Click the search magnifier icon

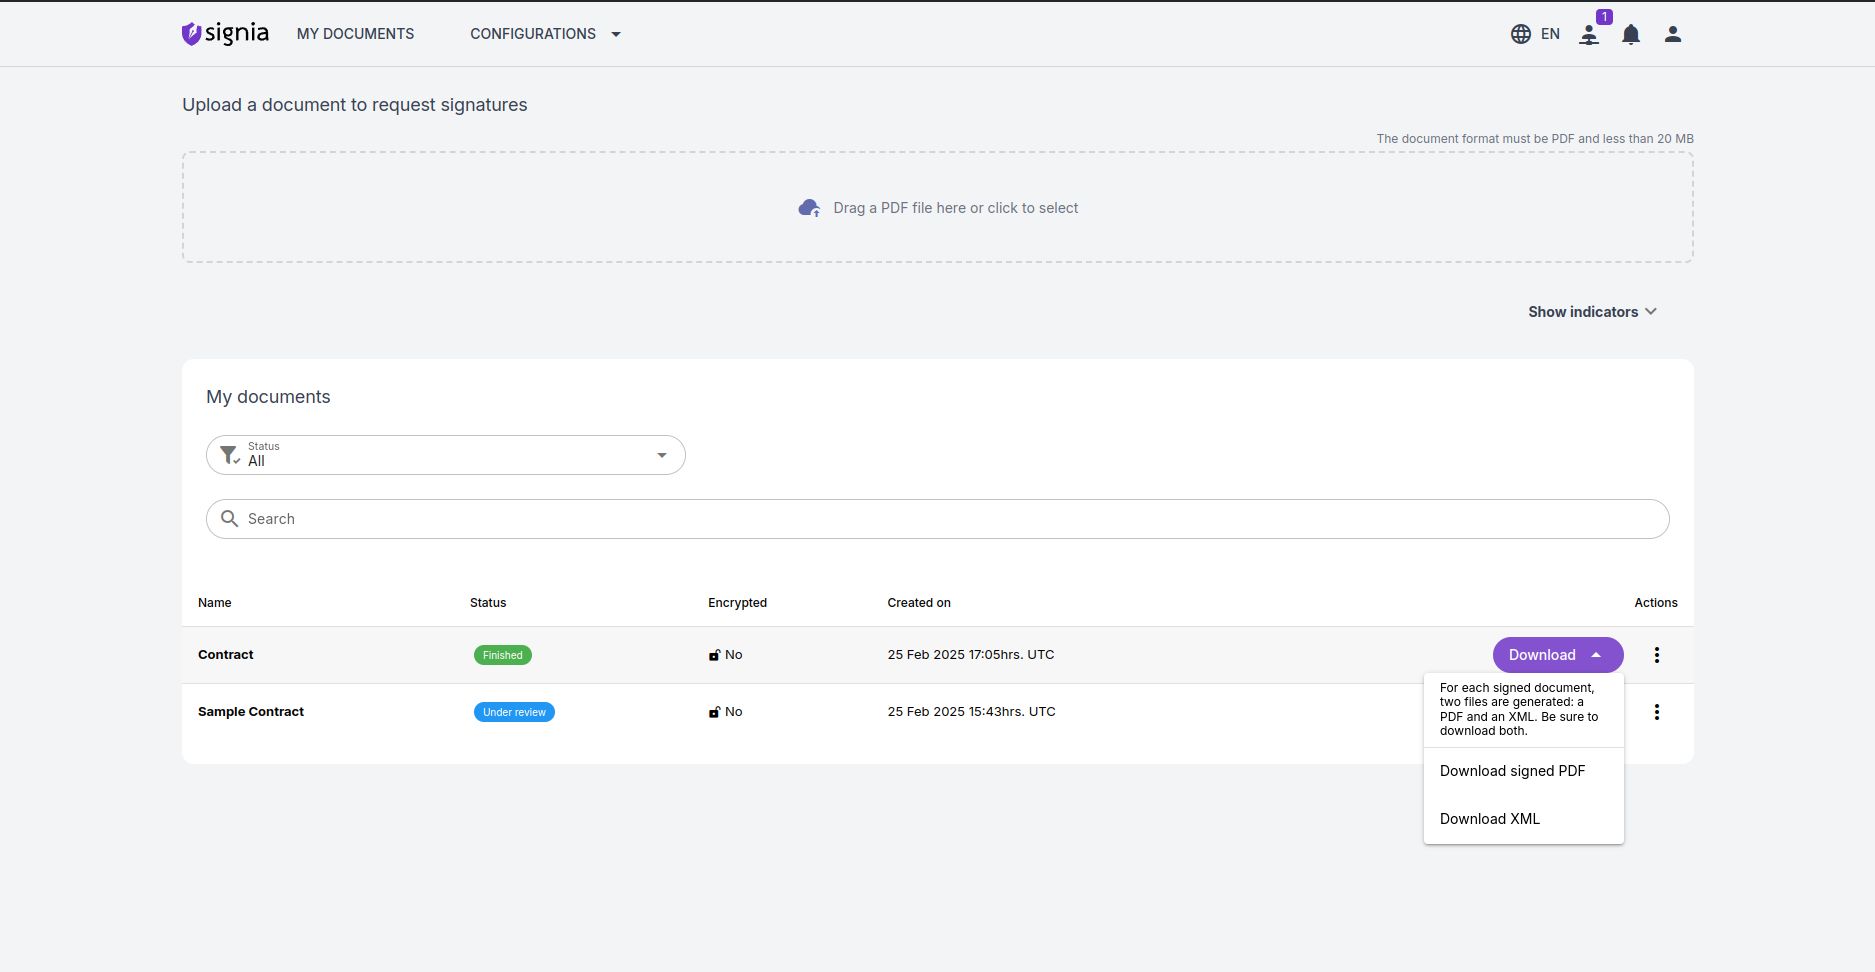[x=229, y=519]
